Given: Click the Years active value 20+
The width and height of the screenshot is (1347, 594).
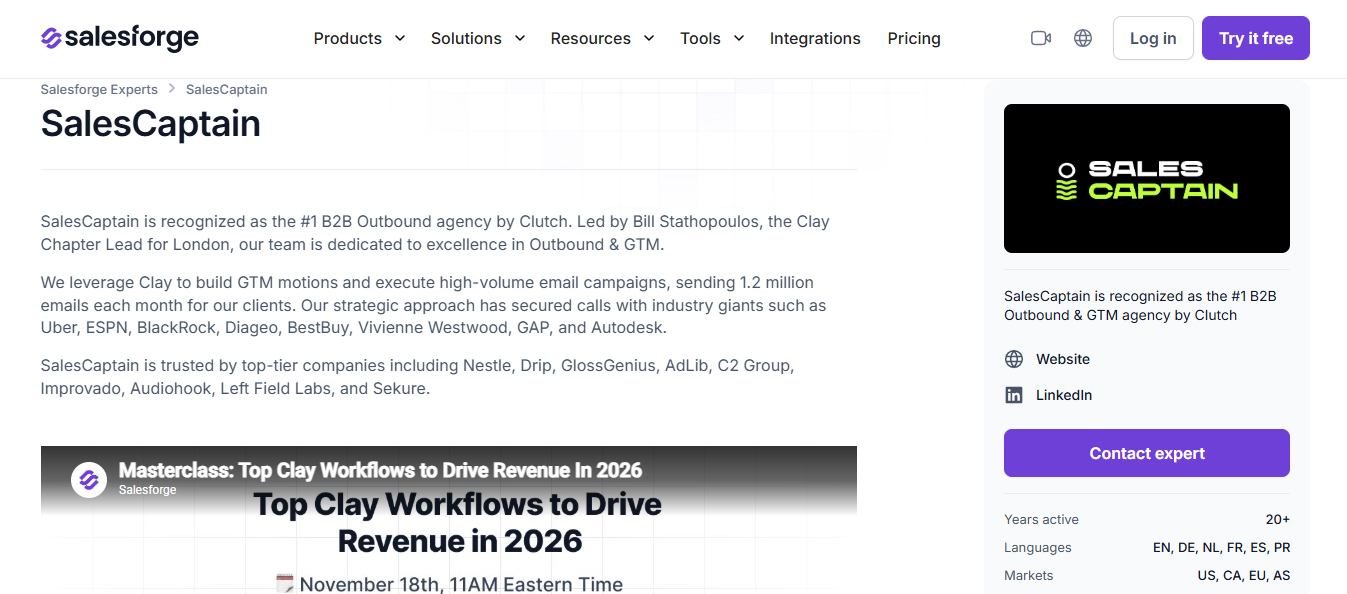Looking at the screenshot, I should 1277,519.
